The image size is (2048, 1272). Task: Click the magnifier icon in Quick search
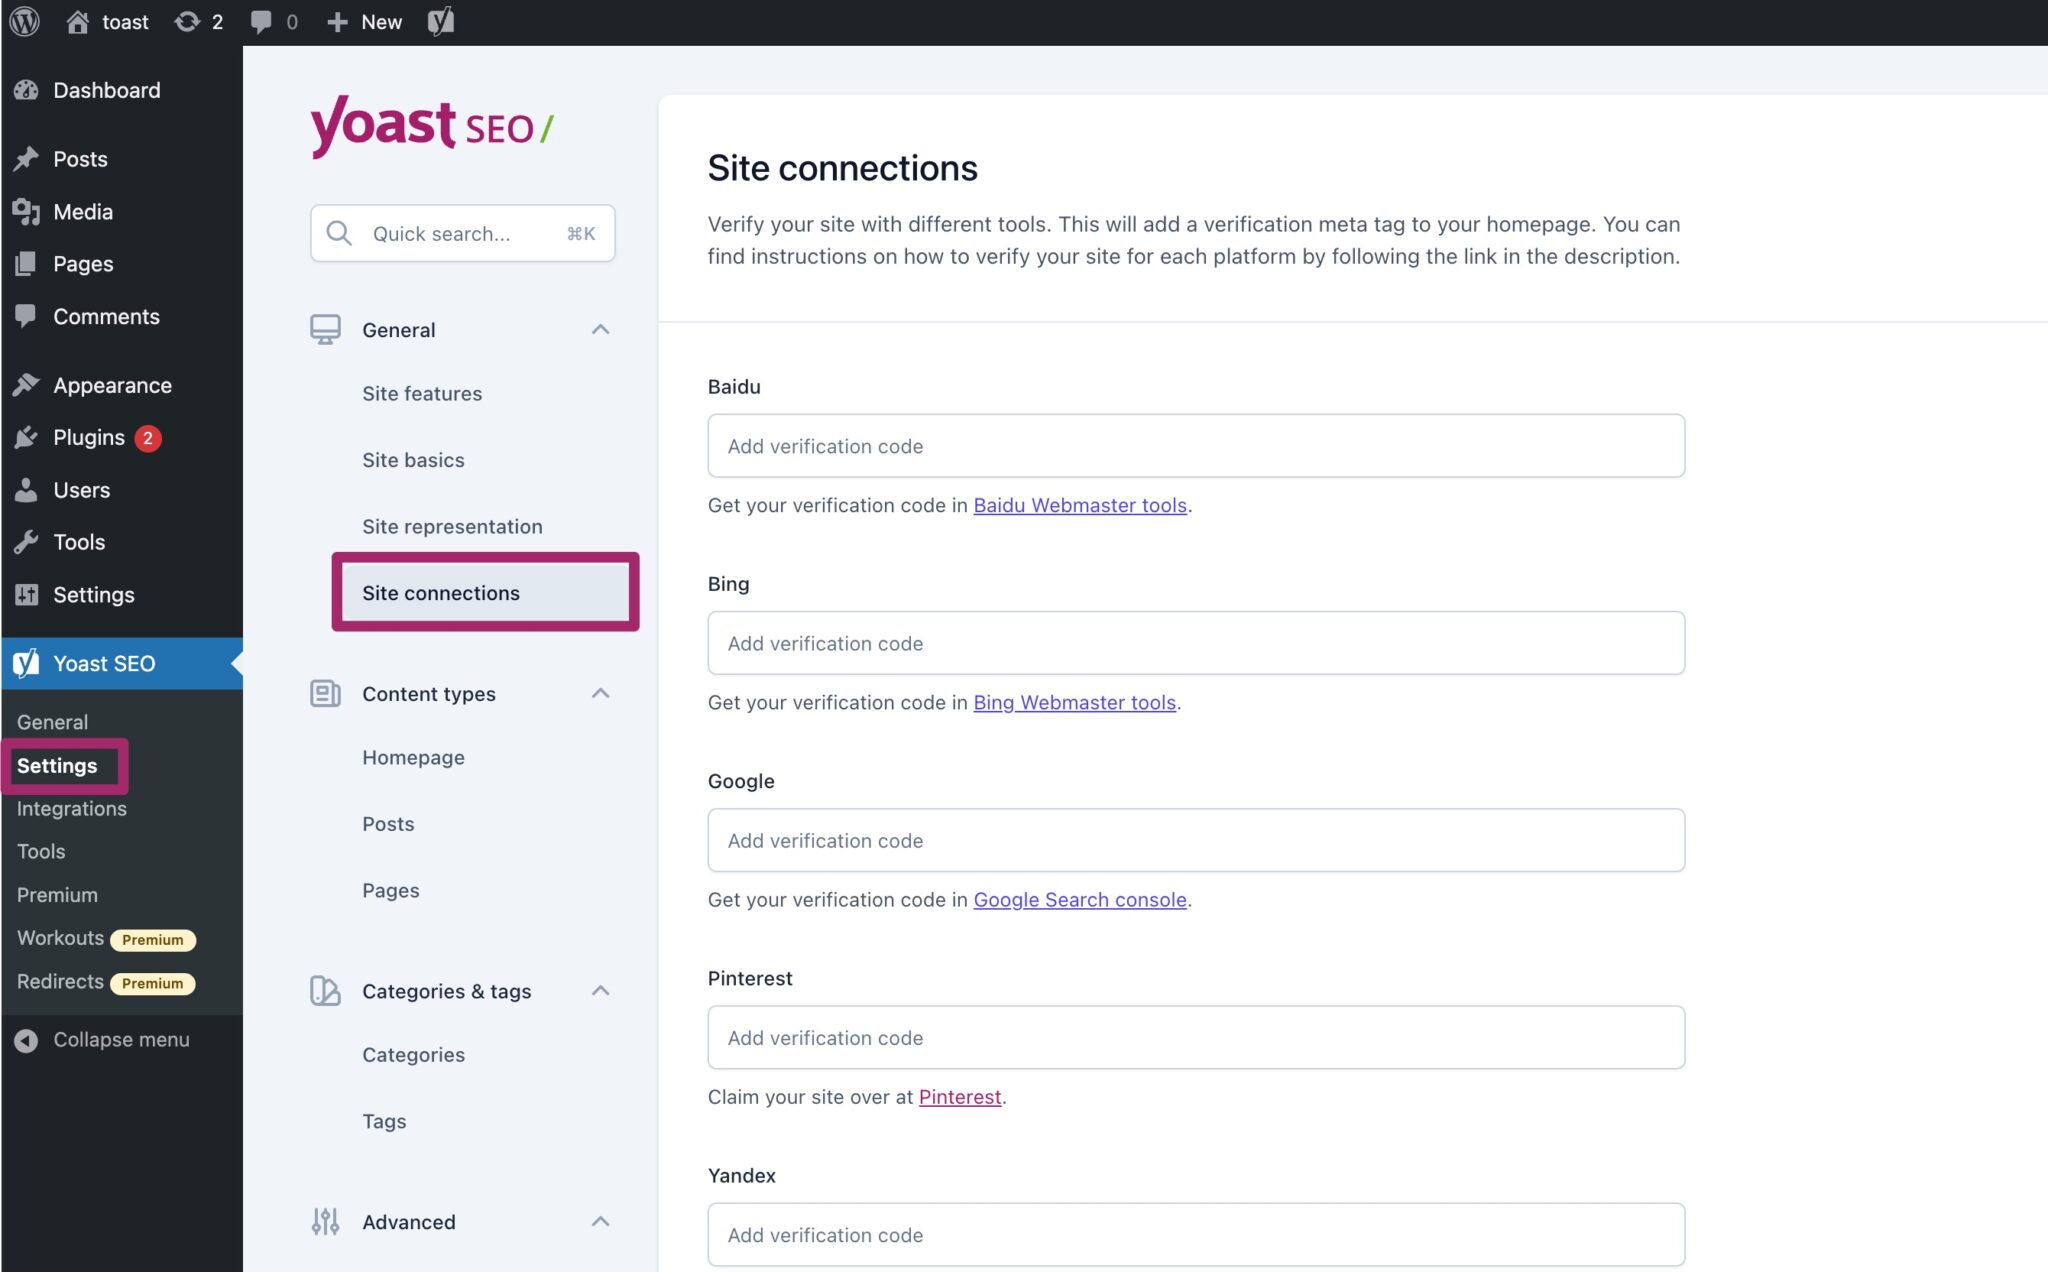point(340,233)
